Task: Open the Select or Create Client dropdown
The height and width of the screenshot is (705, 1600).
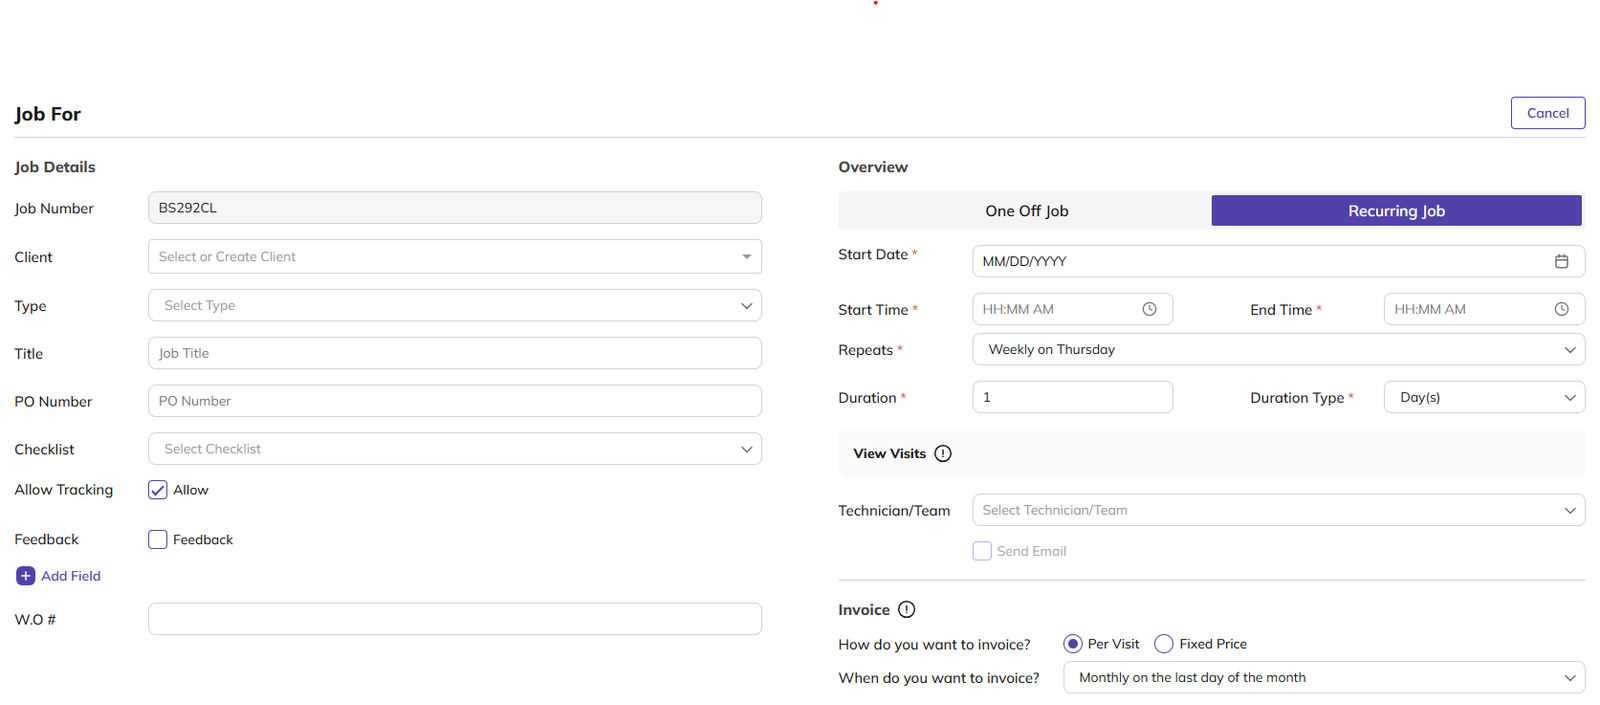Action: tap(454, 257)
